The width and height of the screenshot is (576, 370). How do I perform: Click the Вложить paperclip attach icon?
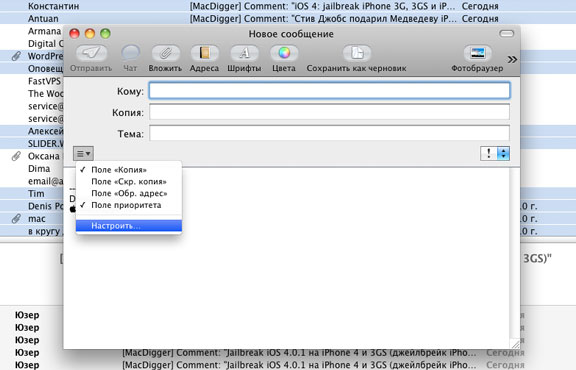(165, 54)
